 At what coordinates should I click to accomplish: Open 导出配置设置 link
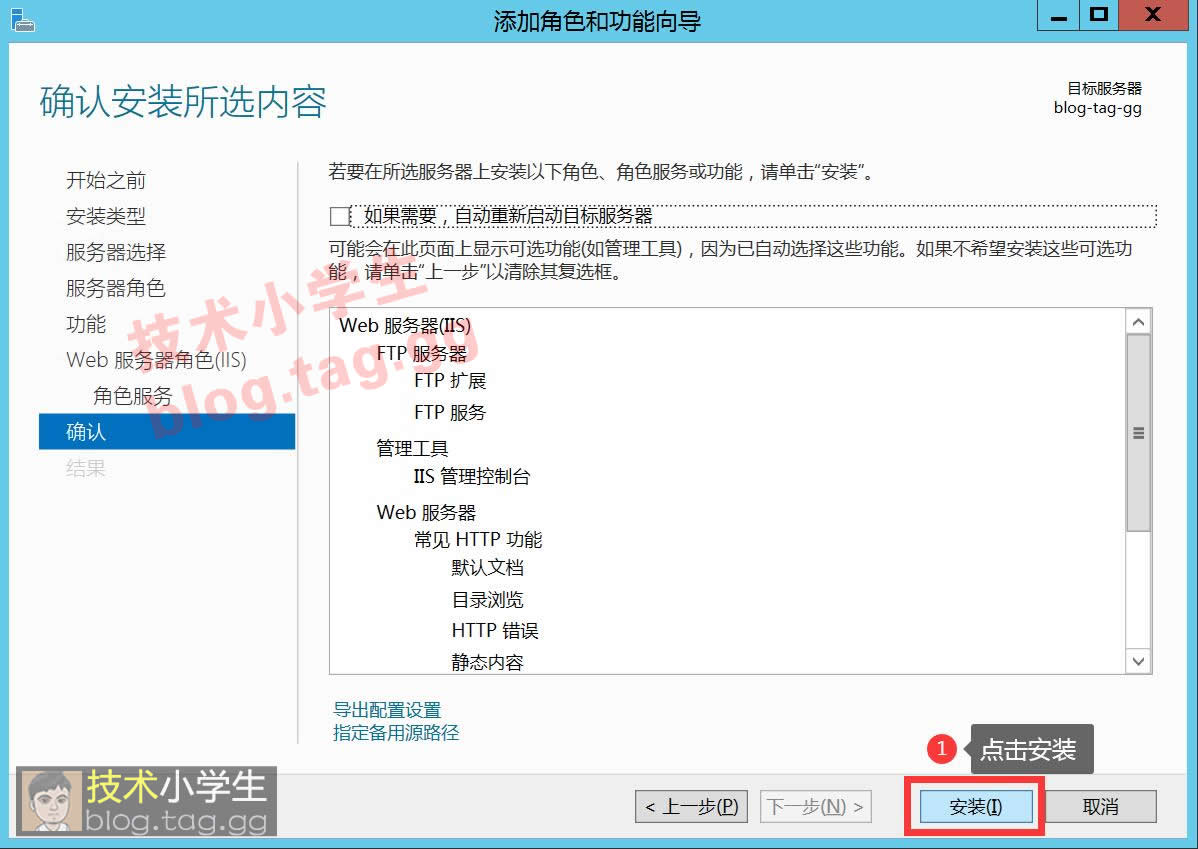(386, 710)
